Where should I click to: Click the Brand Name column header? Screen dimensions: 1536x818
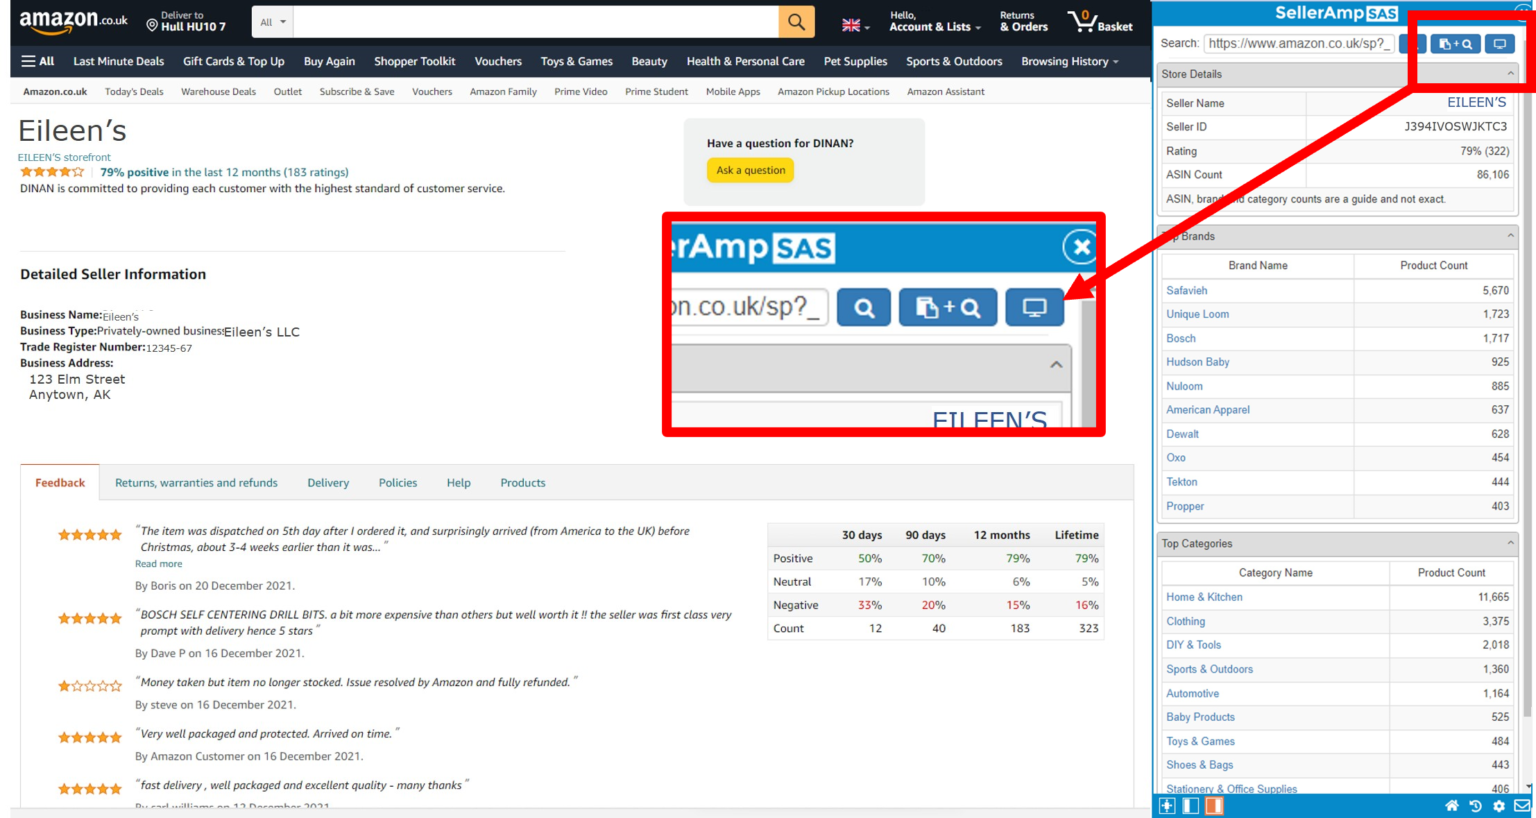point(1257,265)
